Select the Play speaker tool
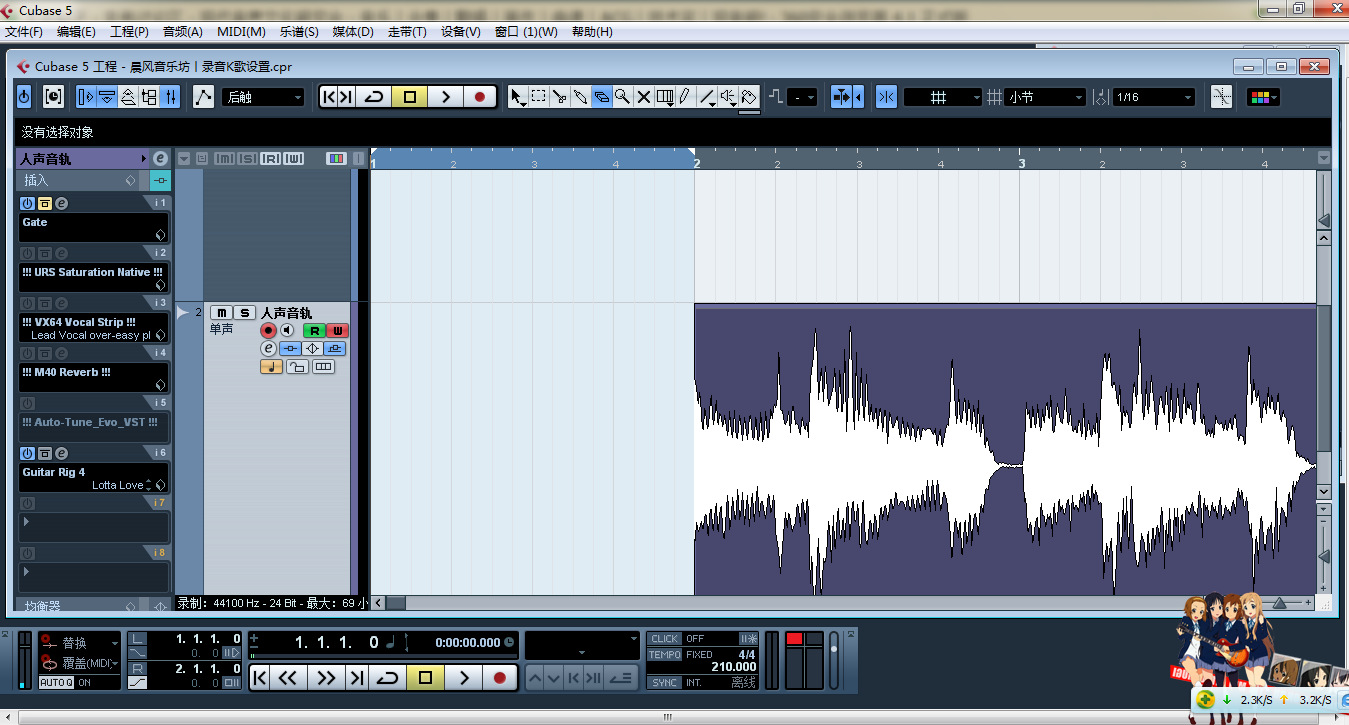This screenshot has width=1349, height=725. (x=728, y=97)
